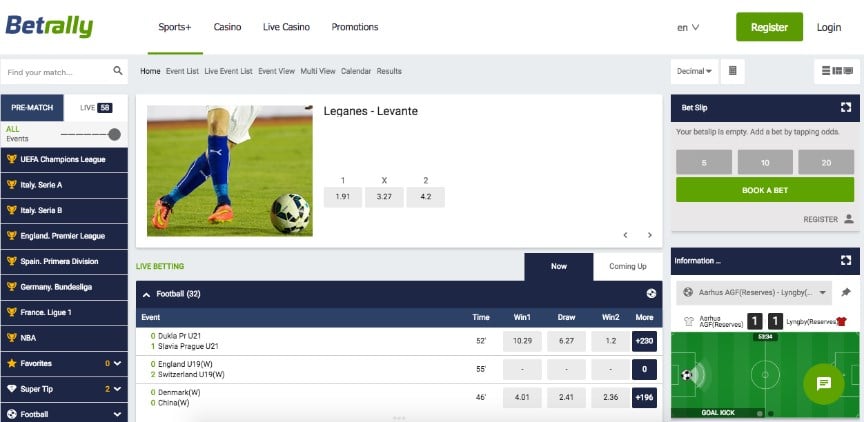Open Germany. Bundesliga league
Image resolution: width=864 pixels, height=422 pixels.
tap(64, 287)
